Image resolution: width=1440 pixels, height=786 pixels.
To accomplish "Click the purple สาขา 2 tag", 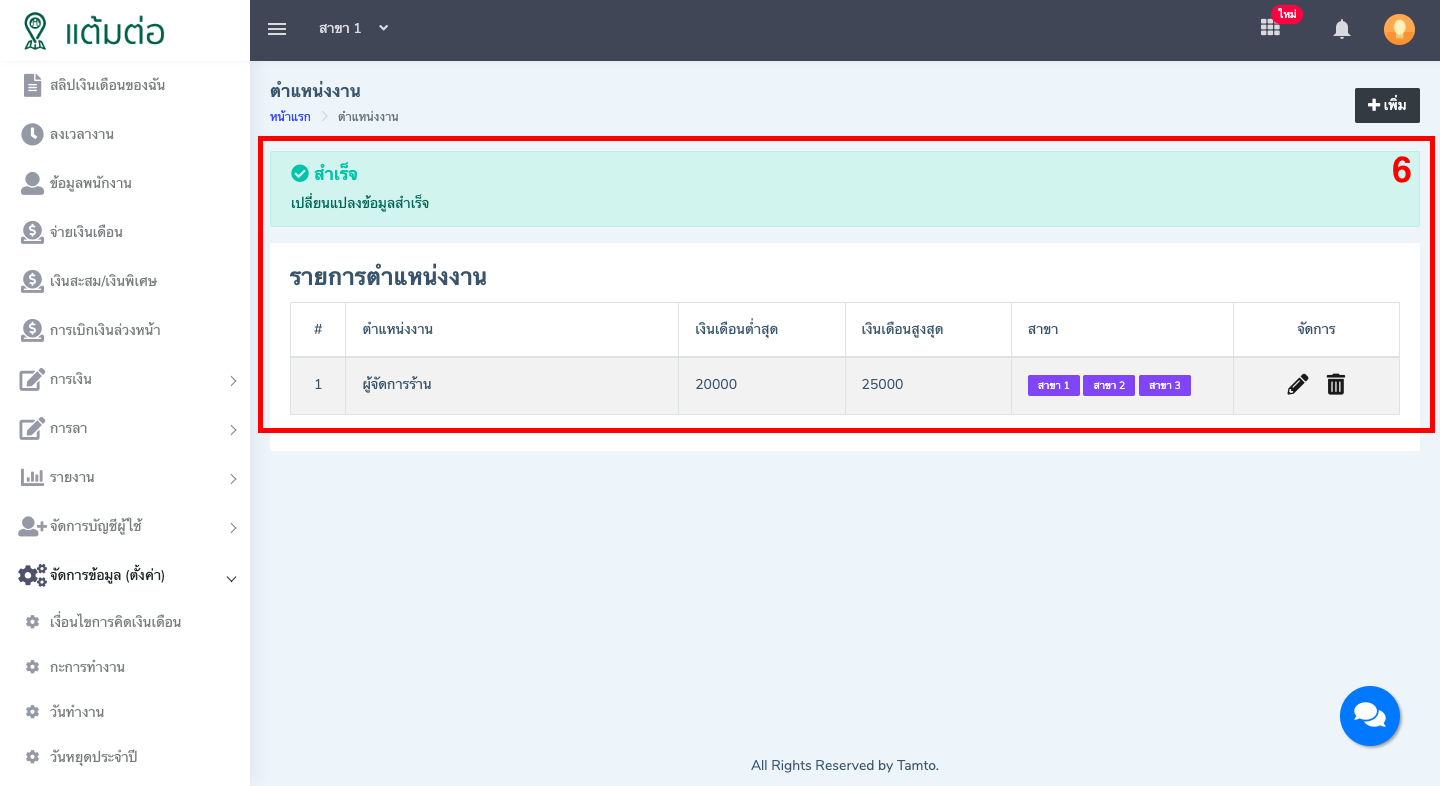I will click(x=1109, y=386).
